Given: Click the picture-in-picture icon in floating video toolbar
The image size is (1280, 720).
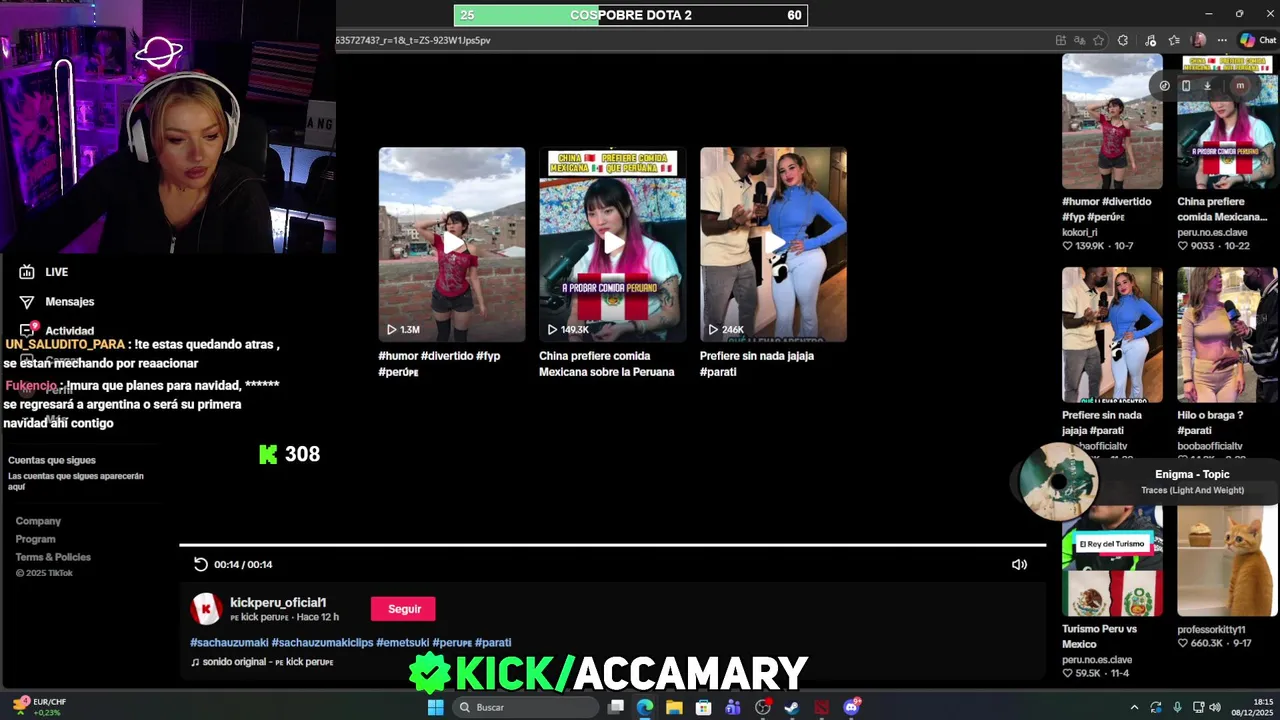Looking at the screenshot, I should coord(1186,85).
